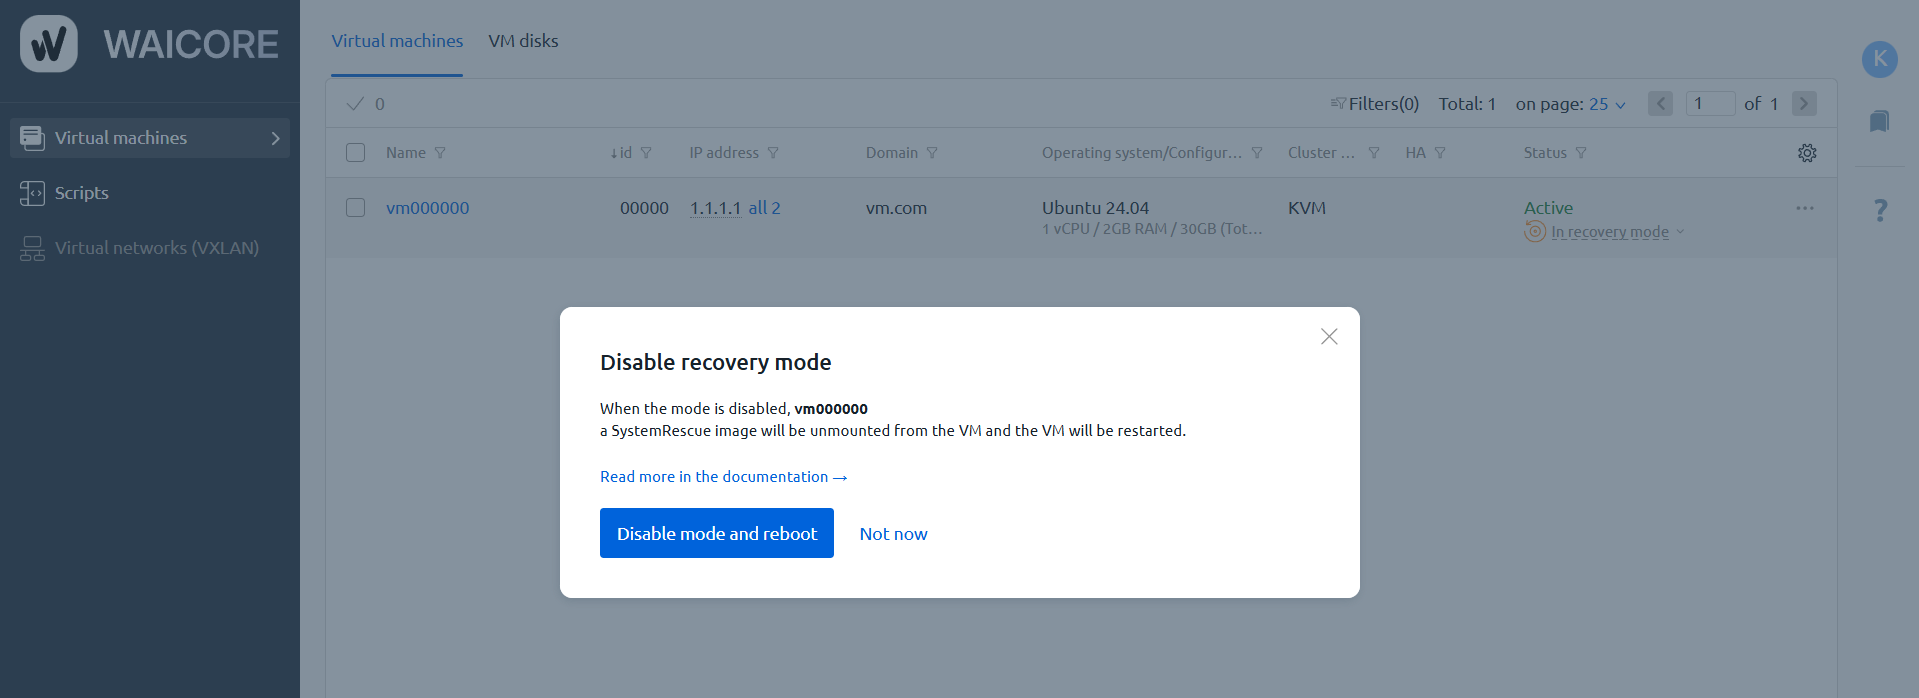1919x698 pixels.
Task: Click the Virtual networks sidebar icon
Action: click(32, 248)
